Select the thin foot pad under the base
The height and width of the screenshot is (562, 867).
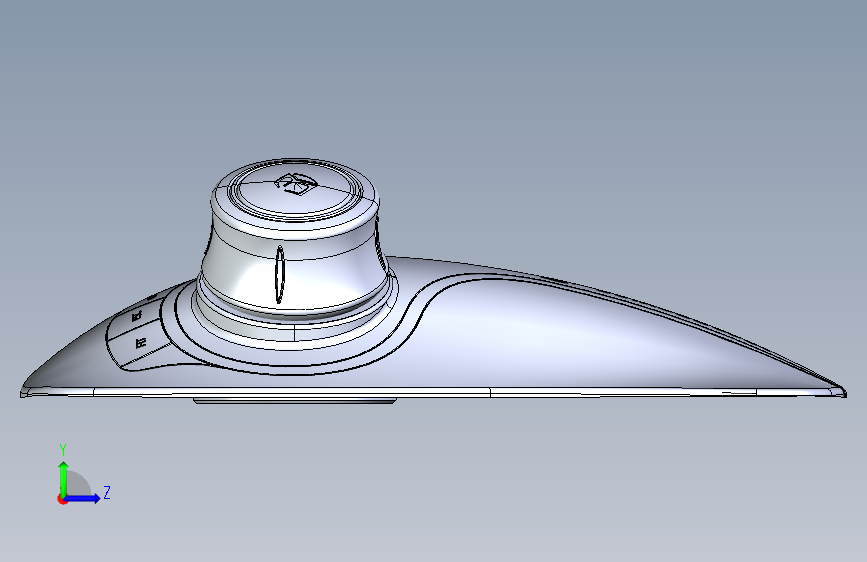point(294,400)
